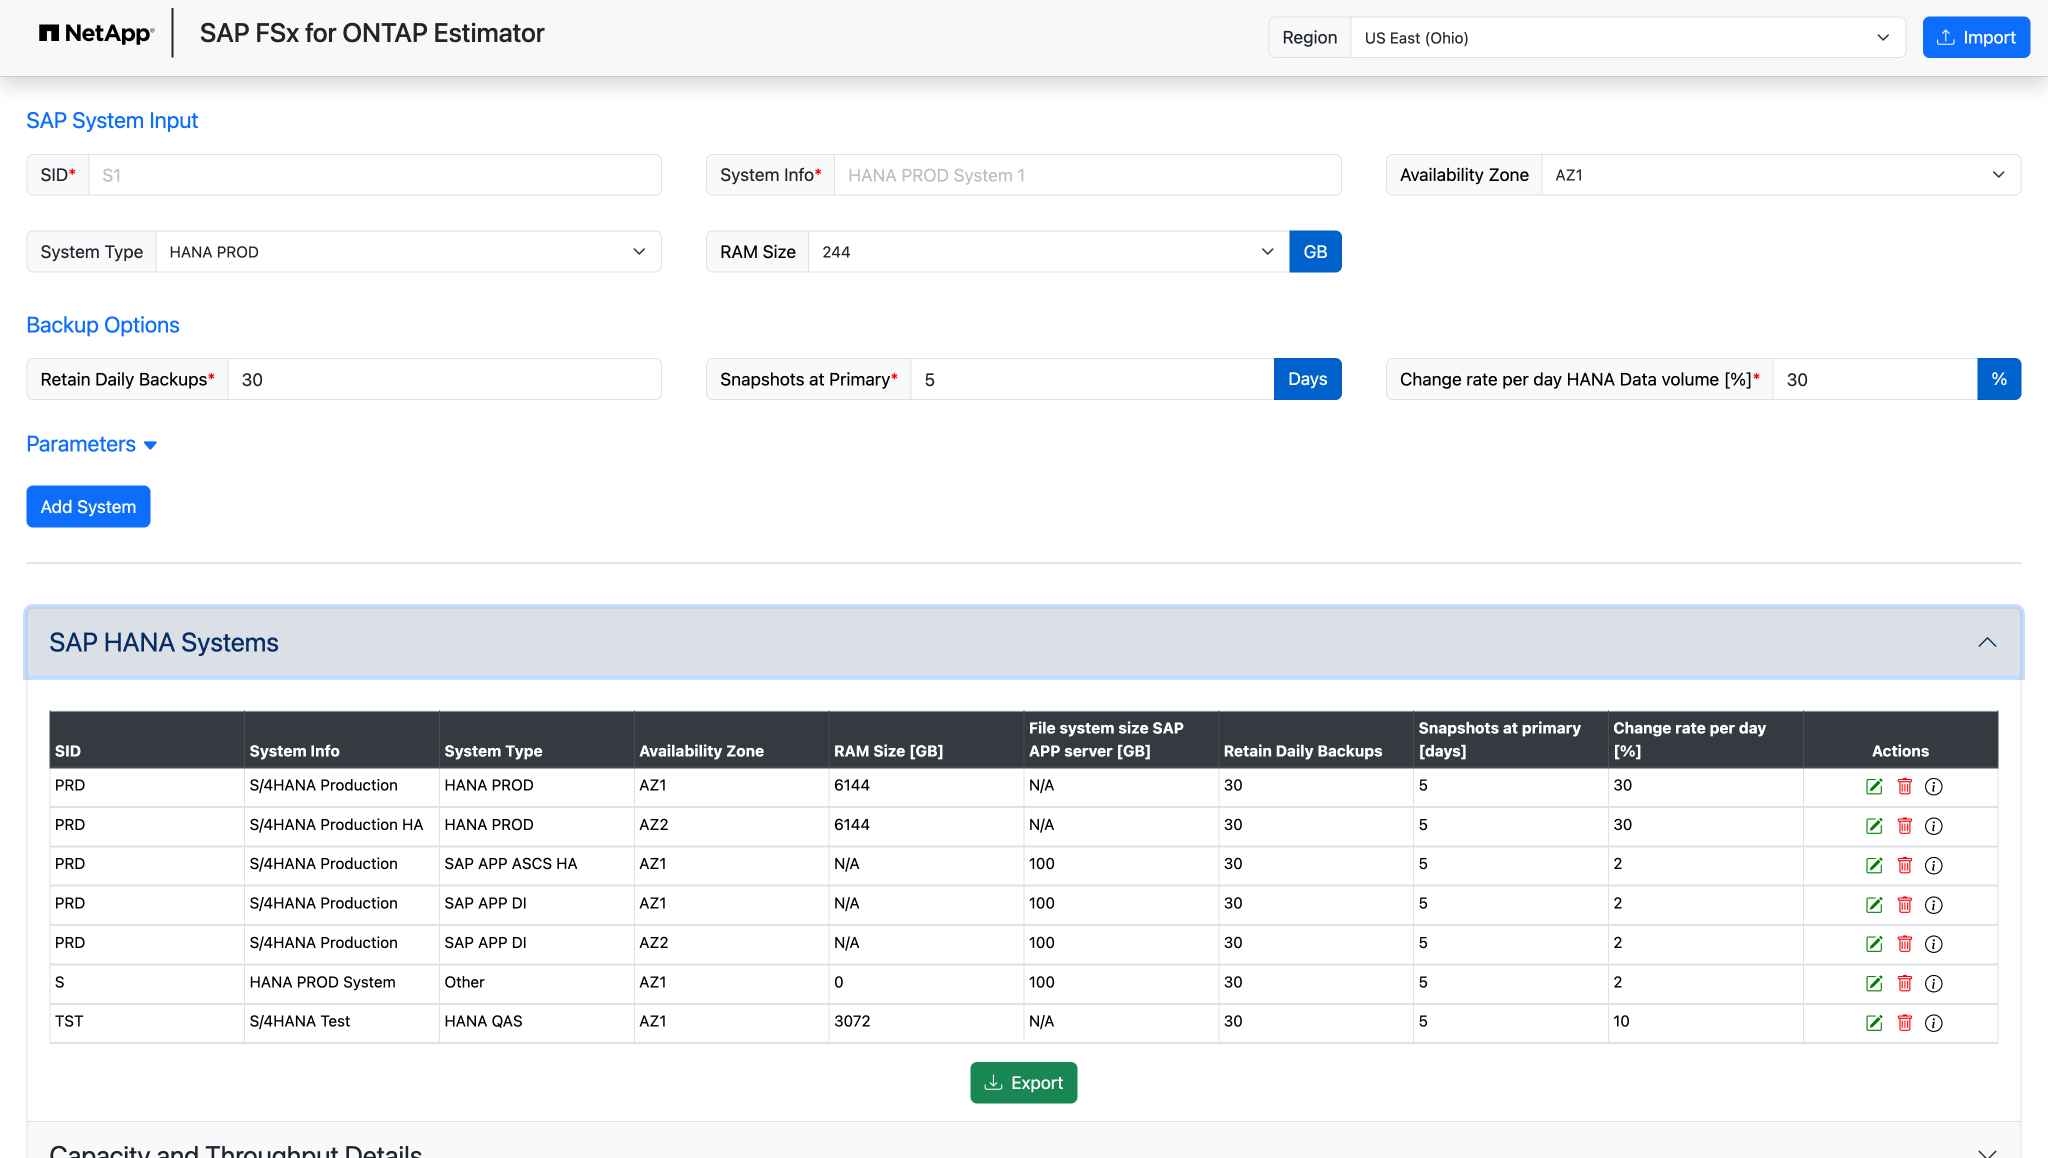This screenshot has height=1158, width=2048.
Task: Focus the Snapshots at Primary field
Action: 1092,379
